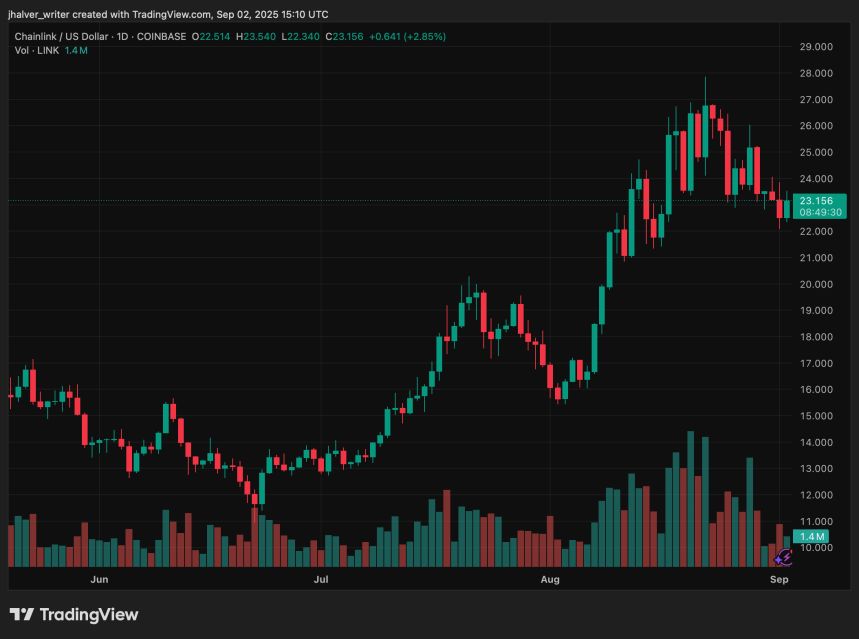Click the low value L22.340 in the legend
This screenshot has width=859, height=639.
click(x=301, y=34)
